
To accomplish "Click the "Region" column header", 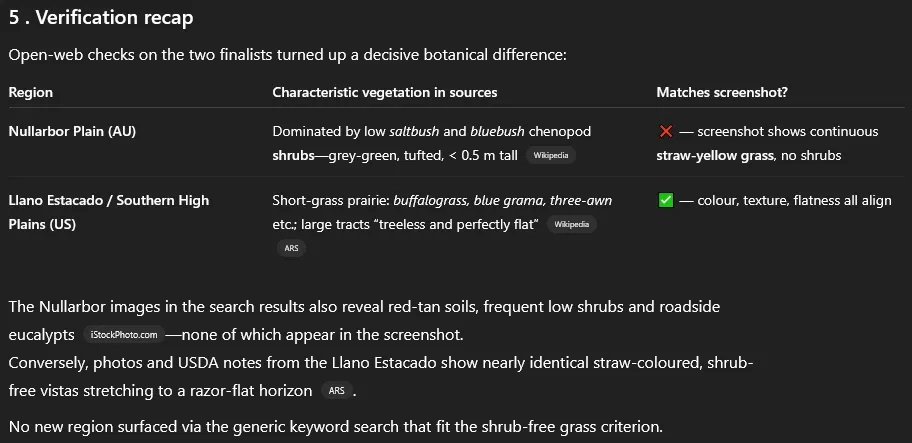I will (31, 92).
